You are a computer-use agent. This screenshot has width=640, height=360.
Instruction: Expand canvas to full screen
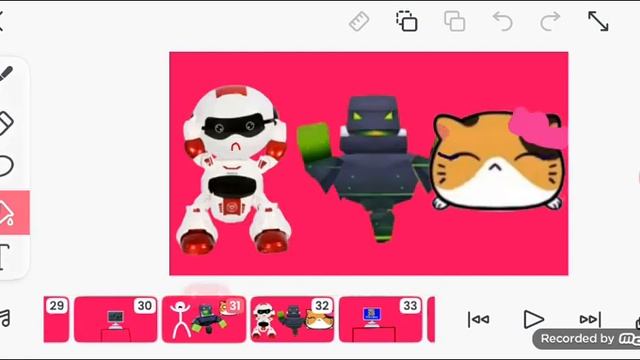598,21
